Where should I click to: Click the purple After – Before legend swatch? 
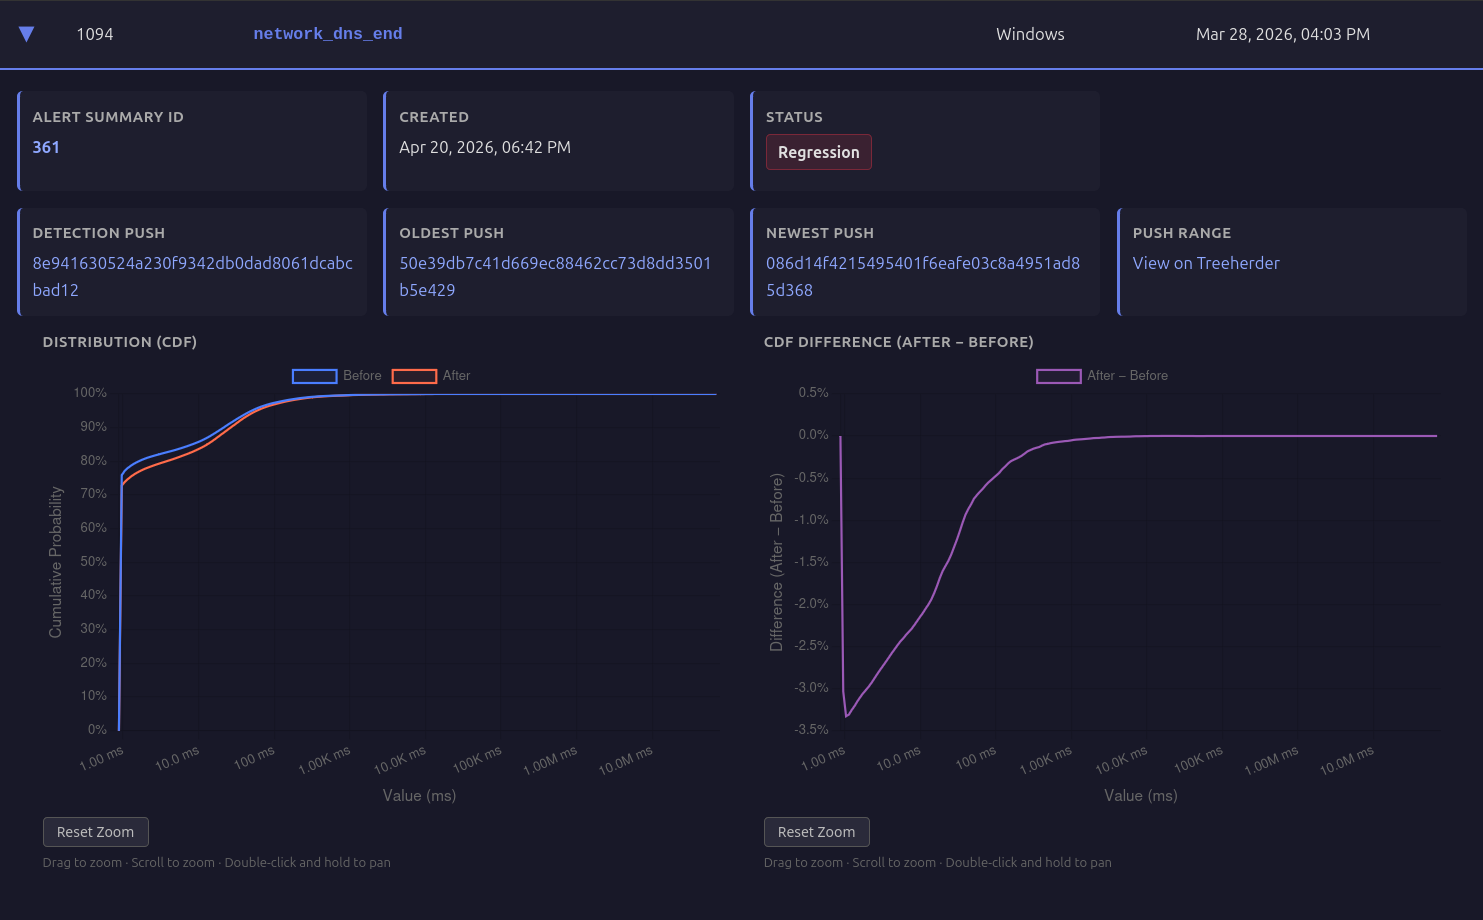pyautogui.click(x=1058, y=376)
